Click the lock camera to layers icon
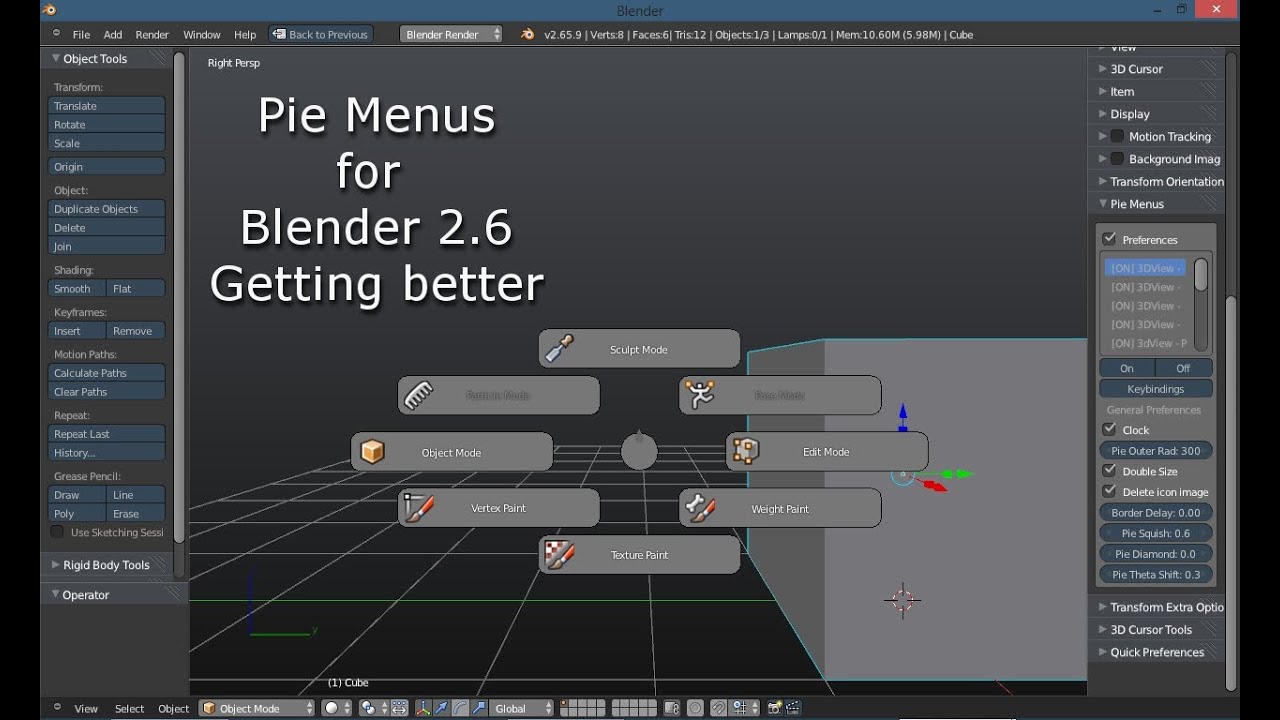Screen dimensions: 1280x720 (x=672, y=708)
